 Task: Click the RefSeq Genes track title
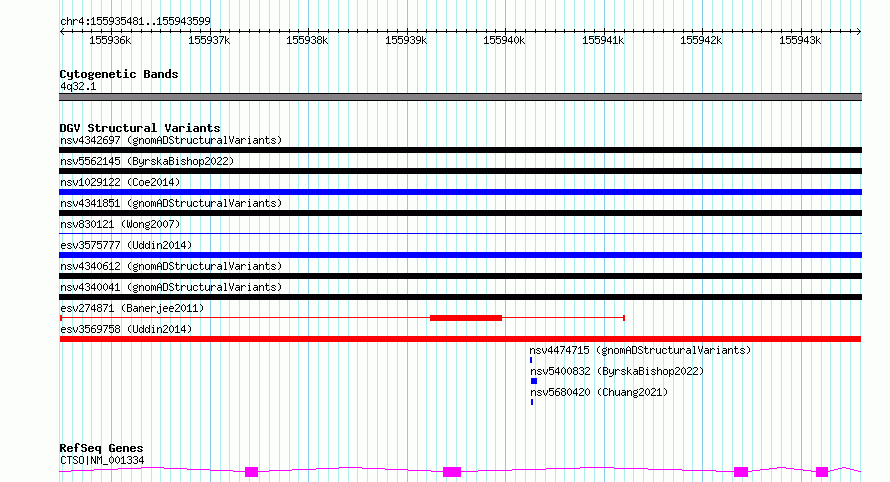click(101, 448)
